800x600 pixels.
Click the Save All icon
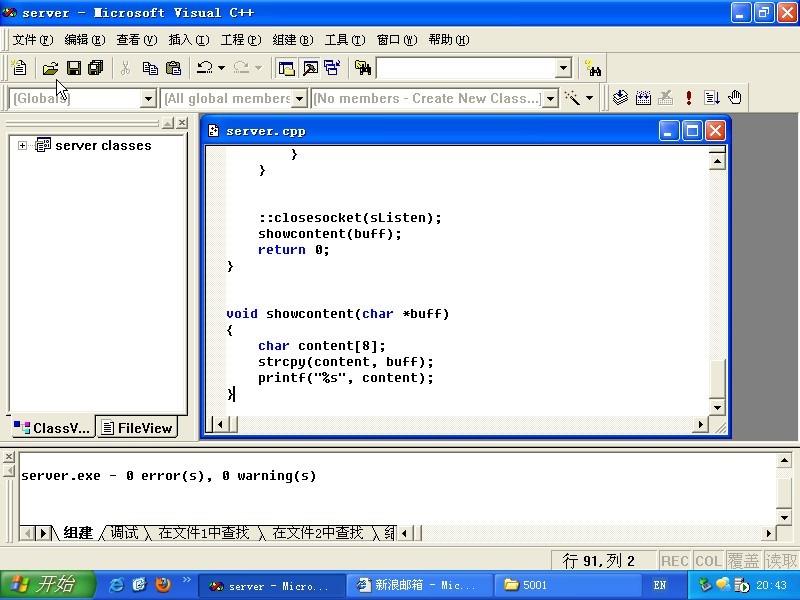coord(95,68)
